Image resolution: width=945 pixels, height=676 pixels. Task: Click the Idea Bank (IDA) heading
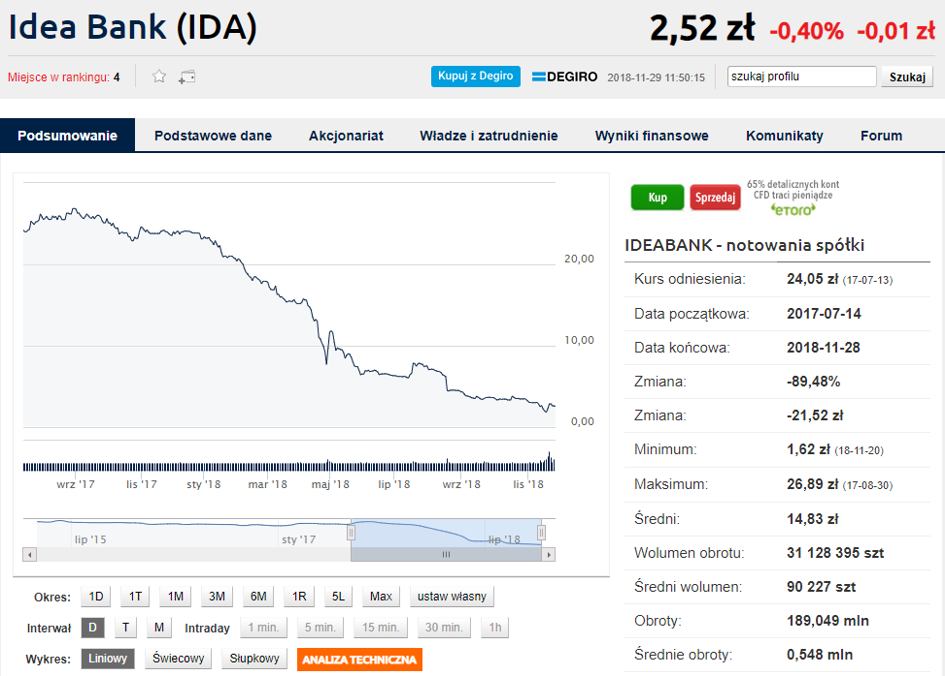133,27
